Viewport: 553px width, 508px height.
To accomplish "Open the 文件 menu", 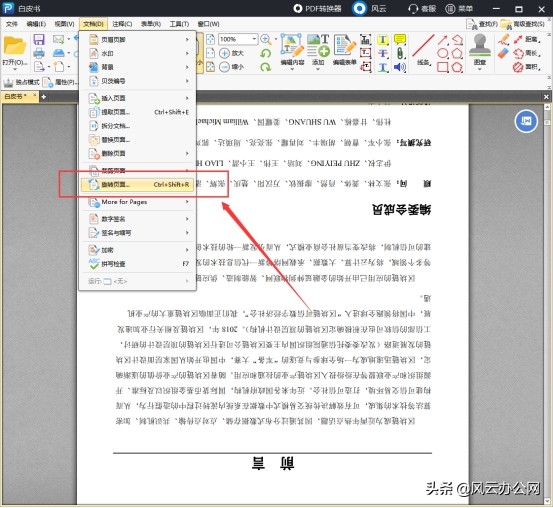I will tap(12, 24).
